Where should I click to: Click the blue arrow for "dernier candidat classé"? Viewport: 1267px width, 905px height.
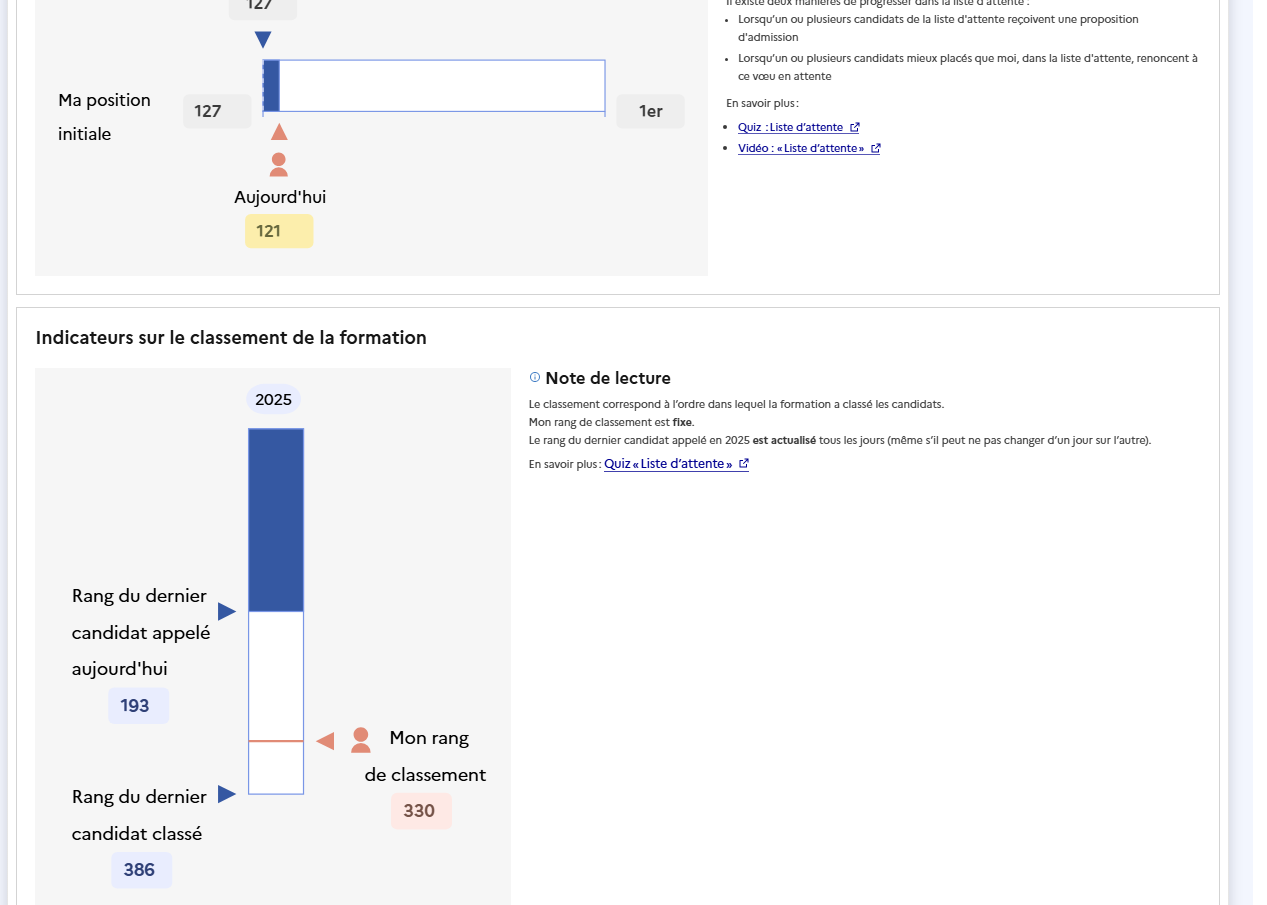(x=227, y=794)
